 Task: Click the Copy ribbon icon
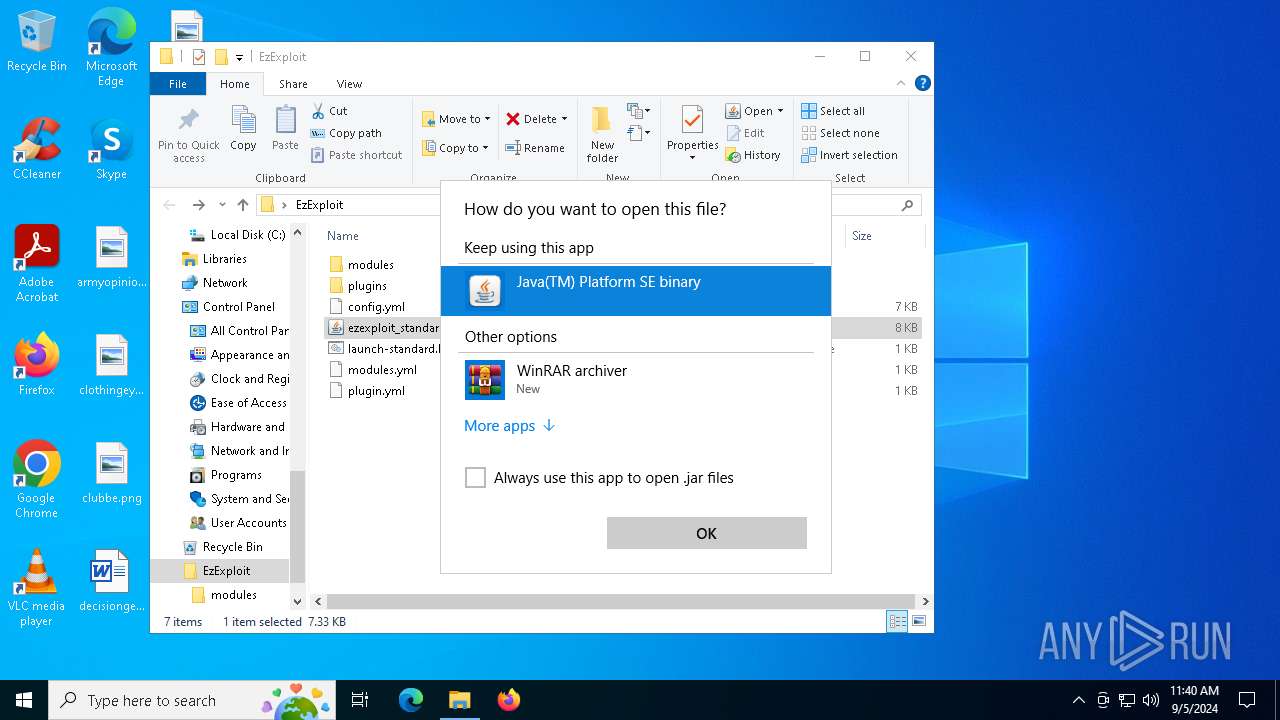[243, 129]
